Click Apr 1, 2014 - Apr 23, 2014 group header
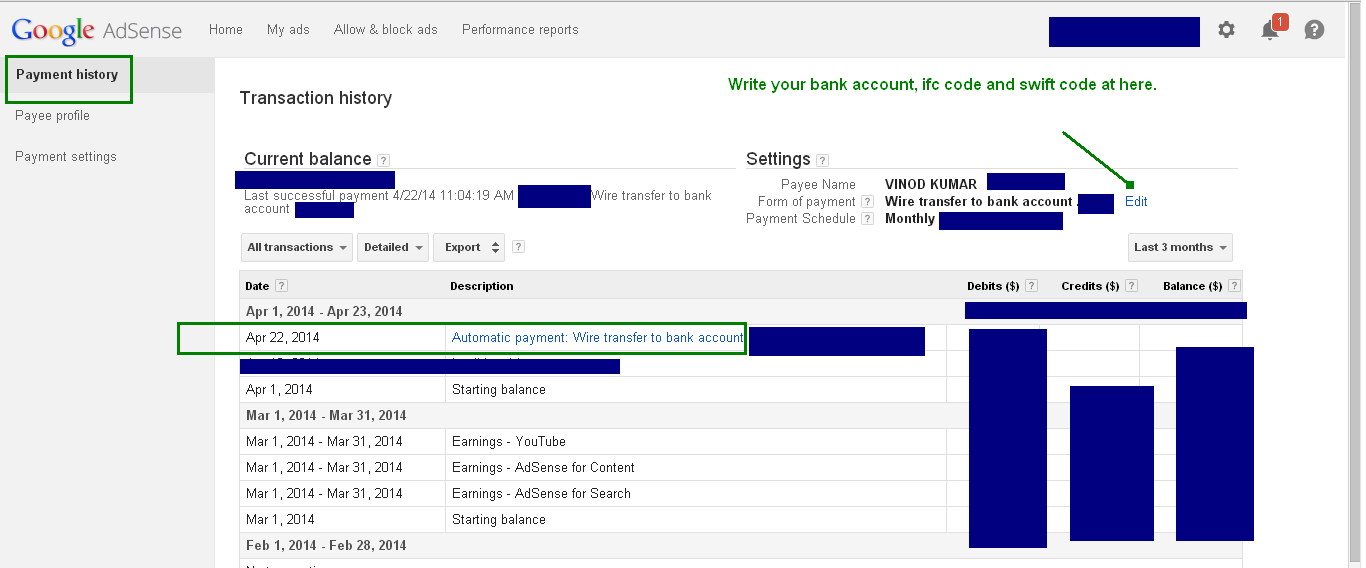 point(324,312)
